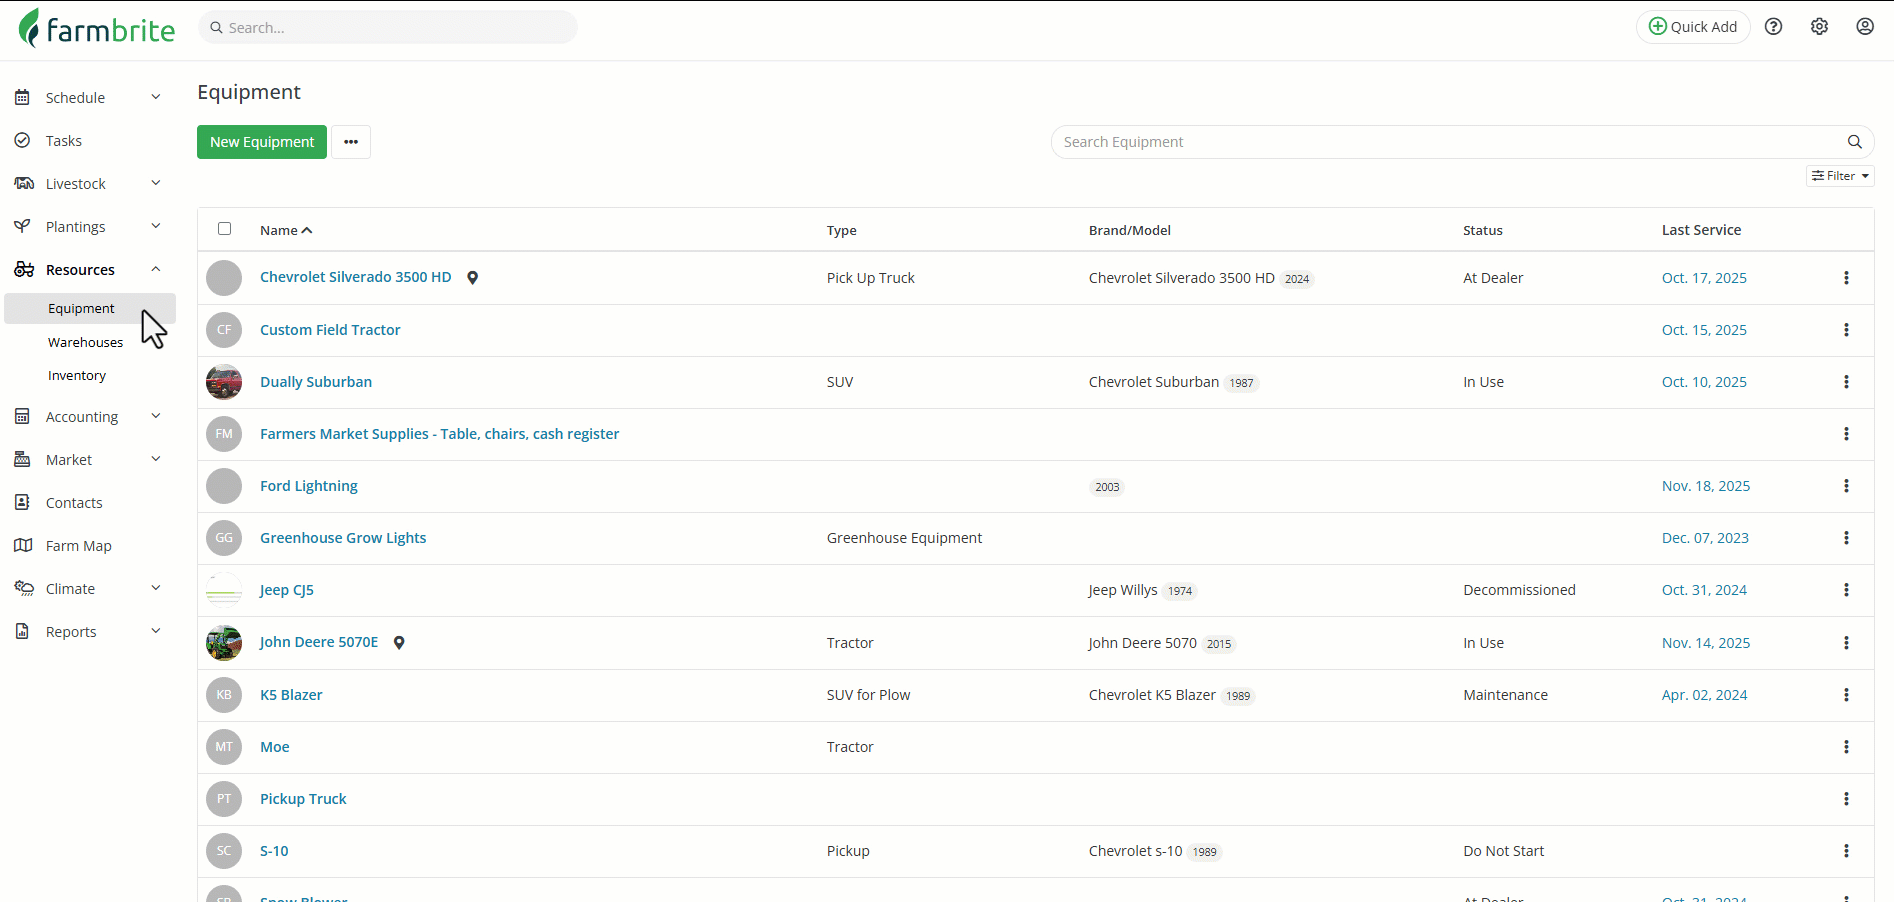Screen dimensions: 1894x902
Task: Open the Jeep CJ5 equipment link
Action: pyautogui.click(x=287, y=590)
